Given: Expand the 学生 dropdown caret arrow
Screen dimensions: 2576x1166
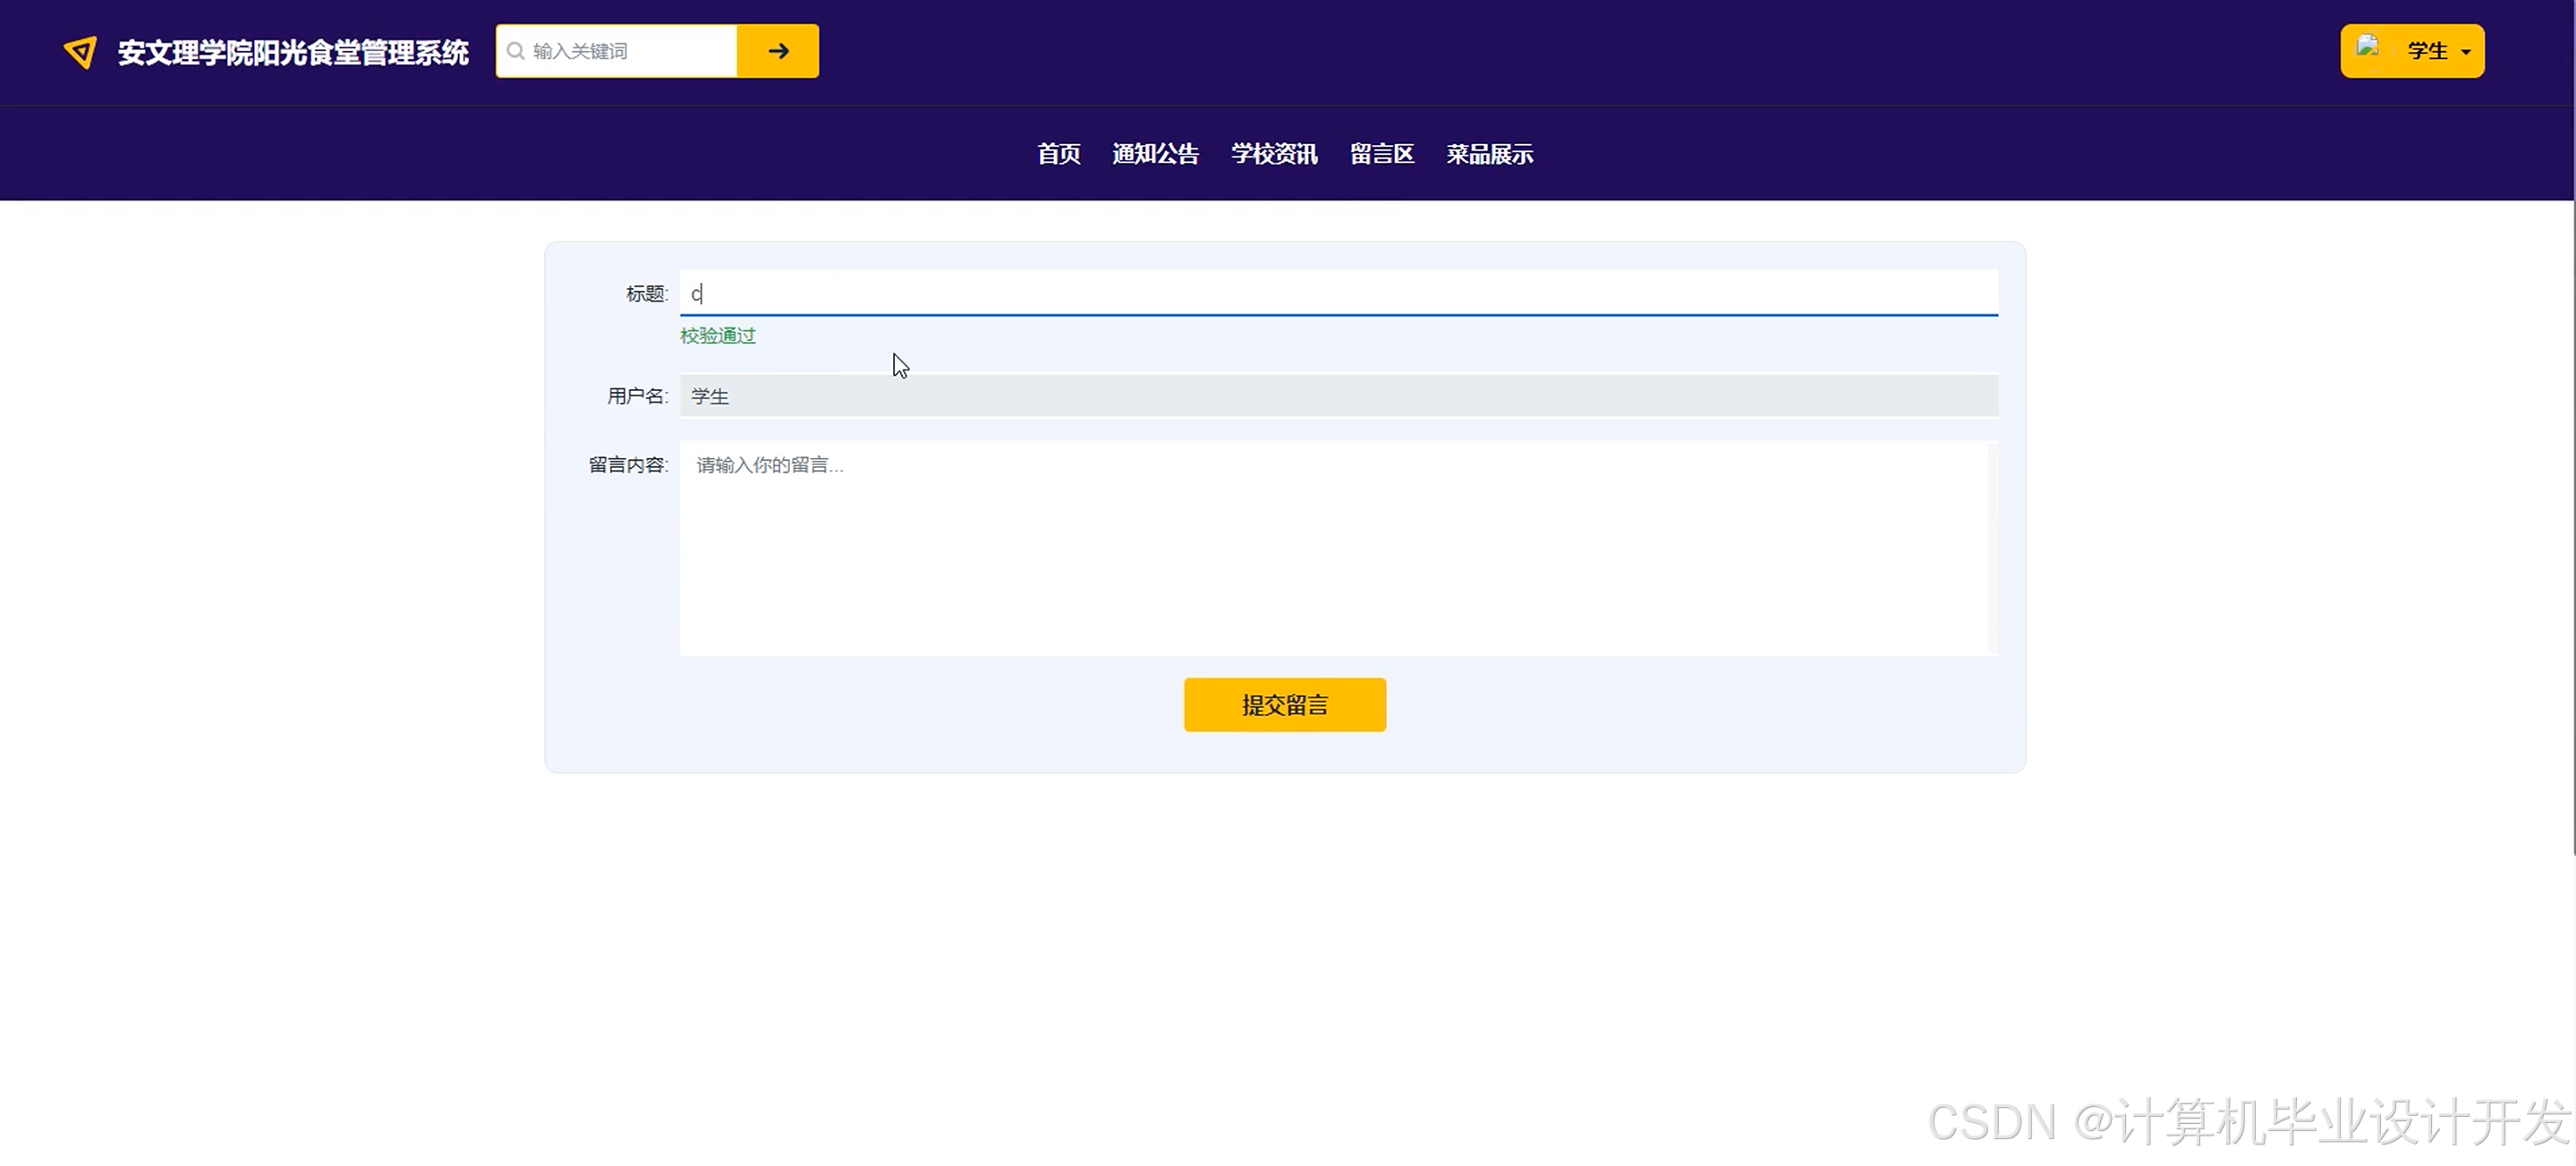Looking at the screenshot, I should click(x=2466, y=53).
